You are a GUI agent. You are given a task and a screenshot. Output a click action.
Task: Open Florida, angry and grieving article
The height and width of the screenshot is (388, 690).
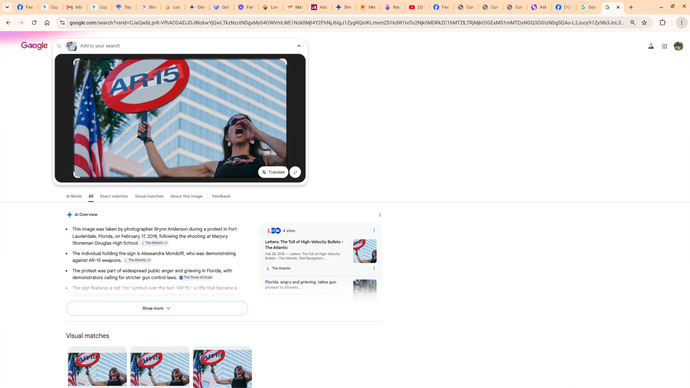301,284
